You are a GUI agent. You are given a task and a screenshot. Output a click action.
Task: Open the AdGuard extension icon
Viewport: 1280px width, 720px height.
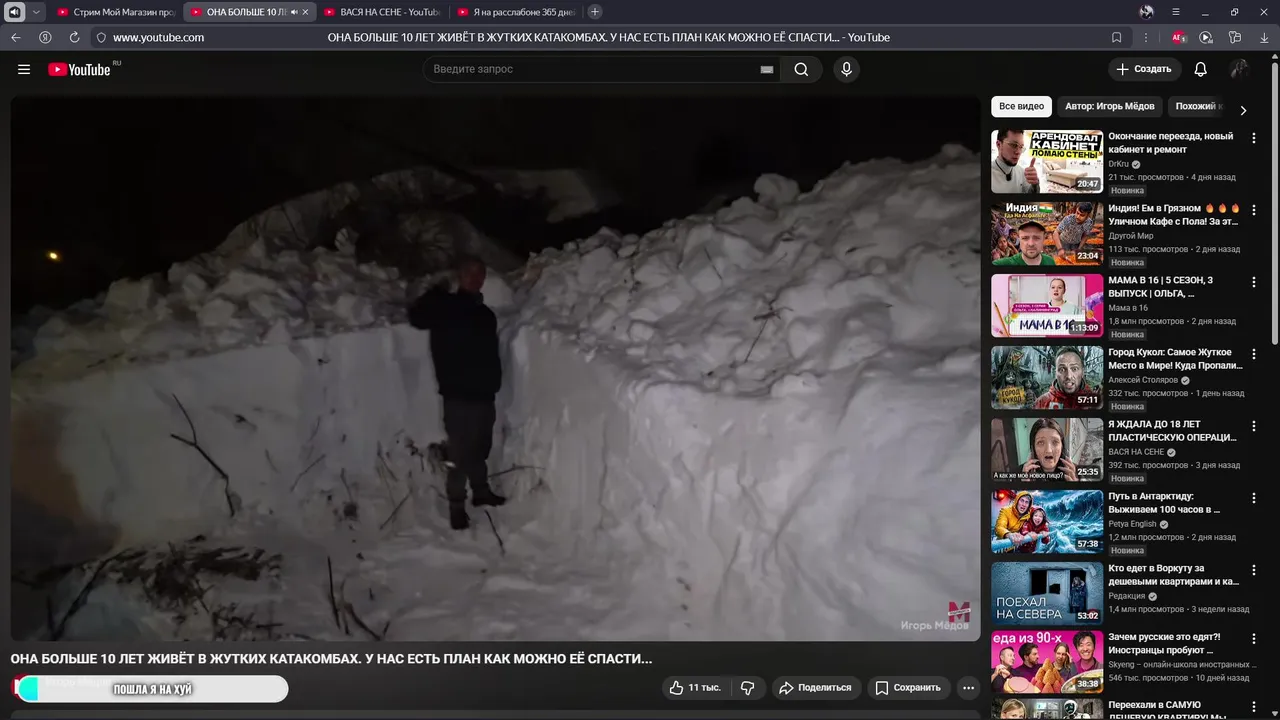click(x=1179, y=37)
